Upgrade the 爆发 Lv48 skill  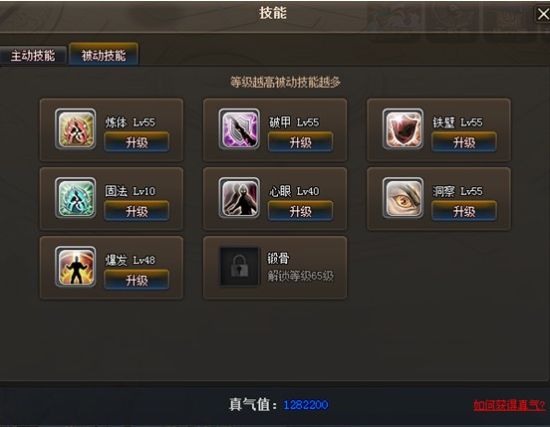click(x=137, y=280)
